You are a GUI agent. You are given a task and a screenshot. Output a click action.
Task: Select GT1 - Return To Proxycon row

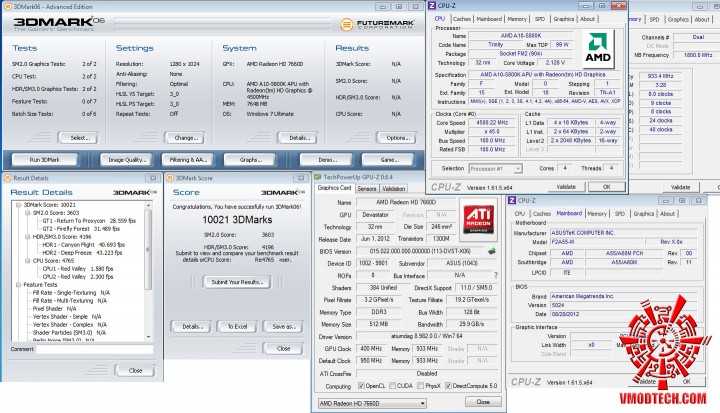click(x=89, y=221)
